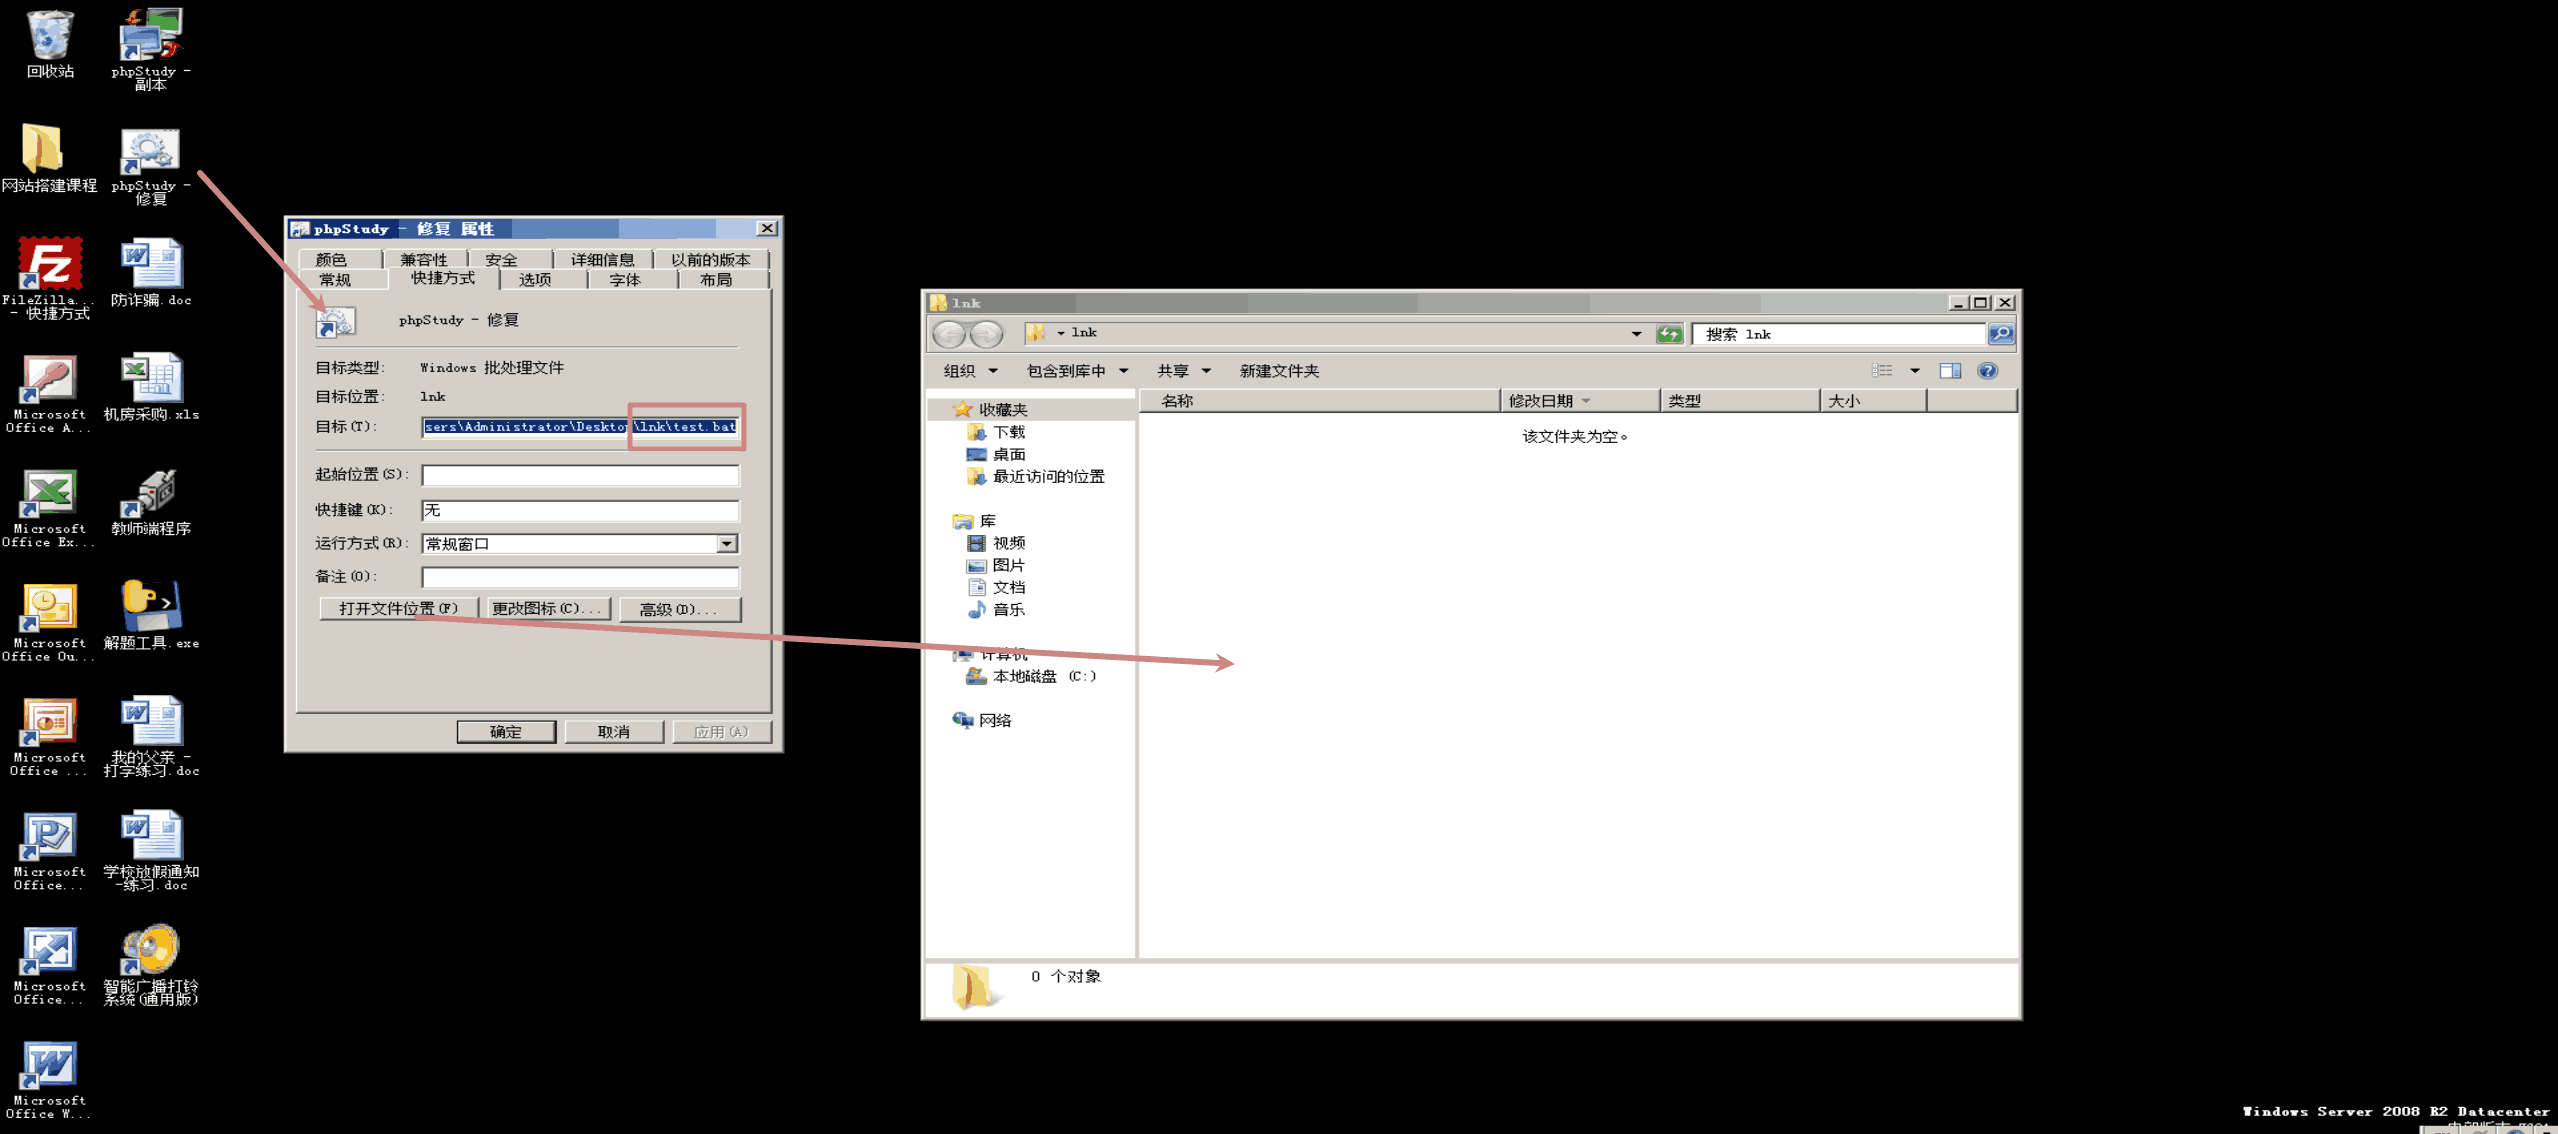Click the explorer refresh icon button
This screenshot has width=2558, height=1134.
click(1669, 334)
